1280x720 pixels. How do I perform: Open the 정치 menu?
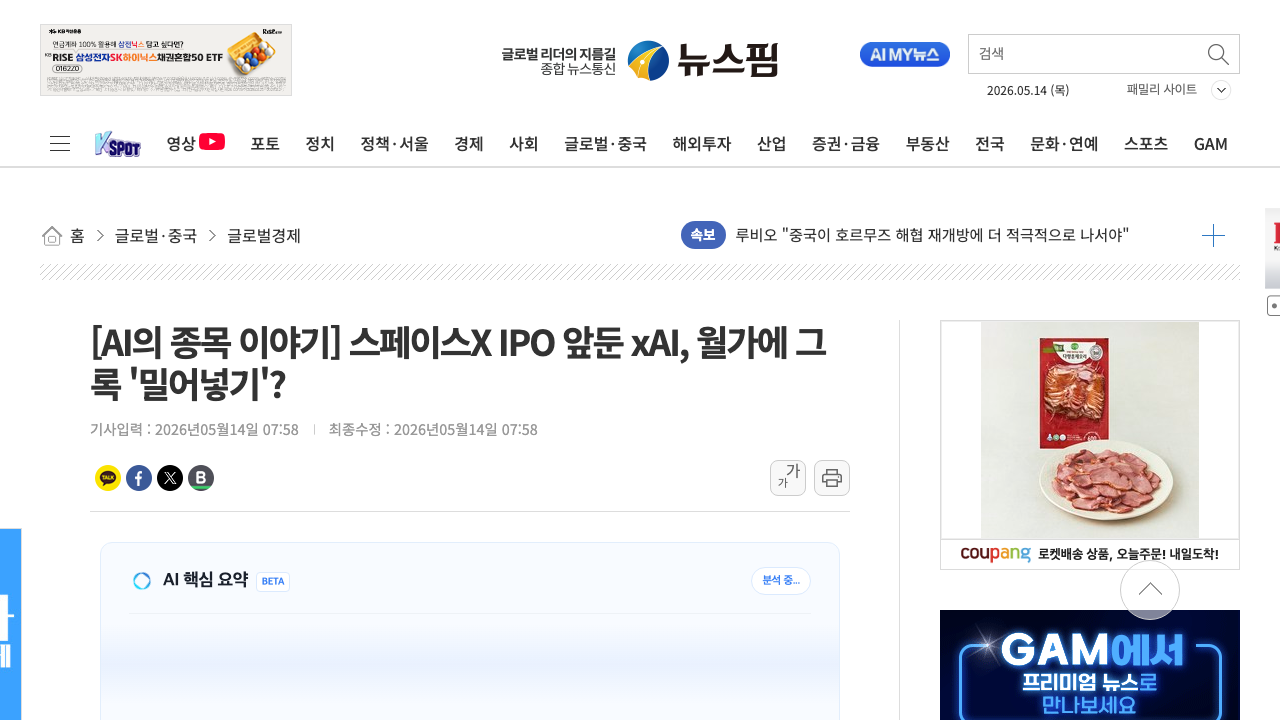(x=320, y=144)
